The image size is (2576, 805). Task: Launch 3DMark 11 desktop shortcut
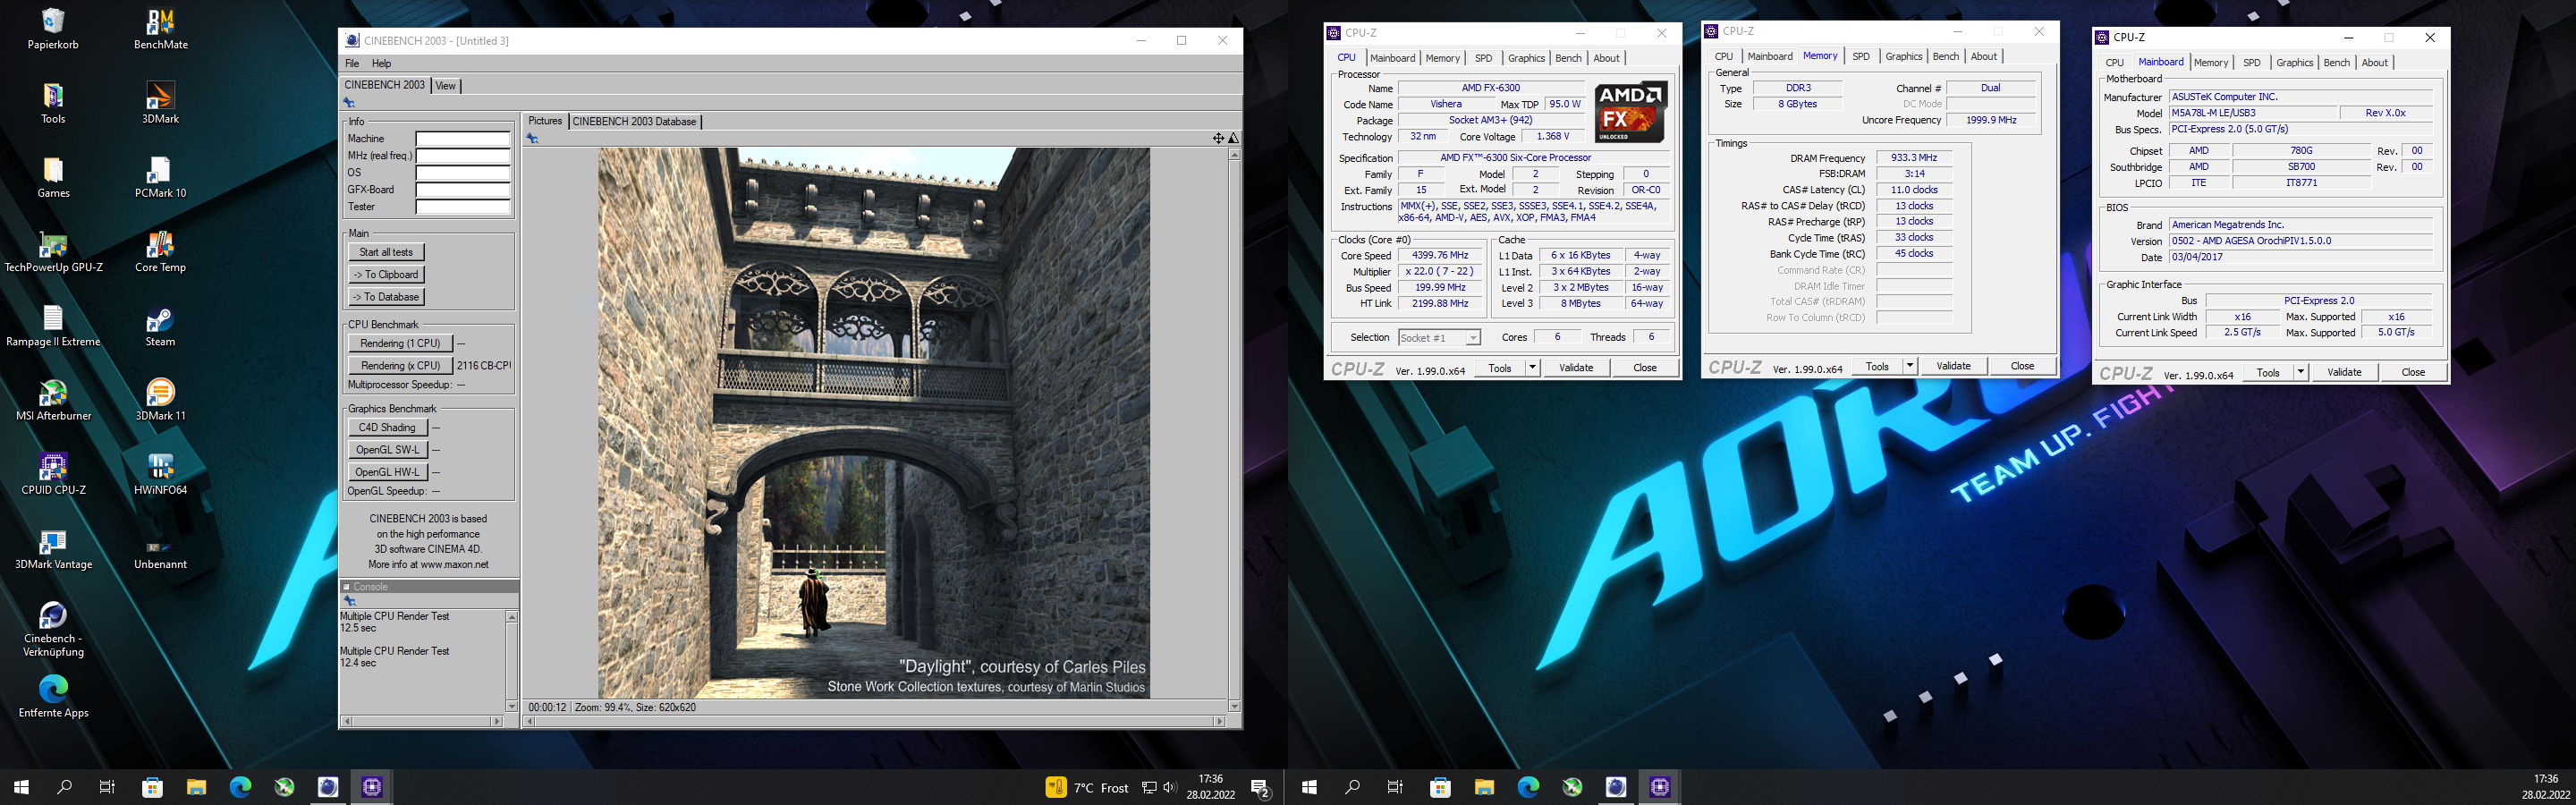160,400
